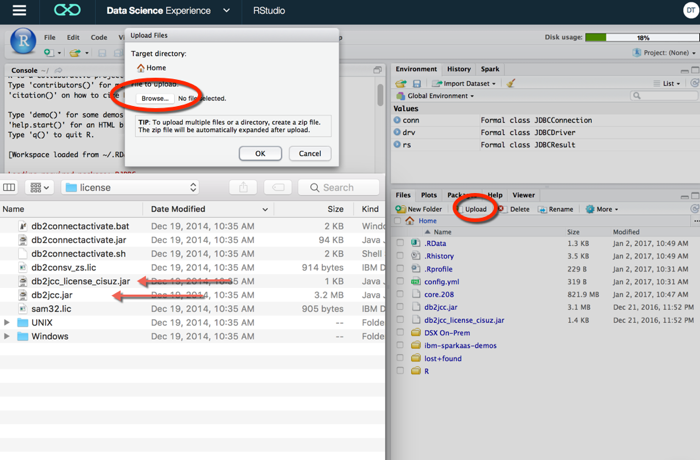Check the box next to db2jcc_license_cisuz.jar in Files pane
The width and height of the screenshot is (700, 460).
coord(400,319)
